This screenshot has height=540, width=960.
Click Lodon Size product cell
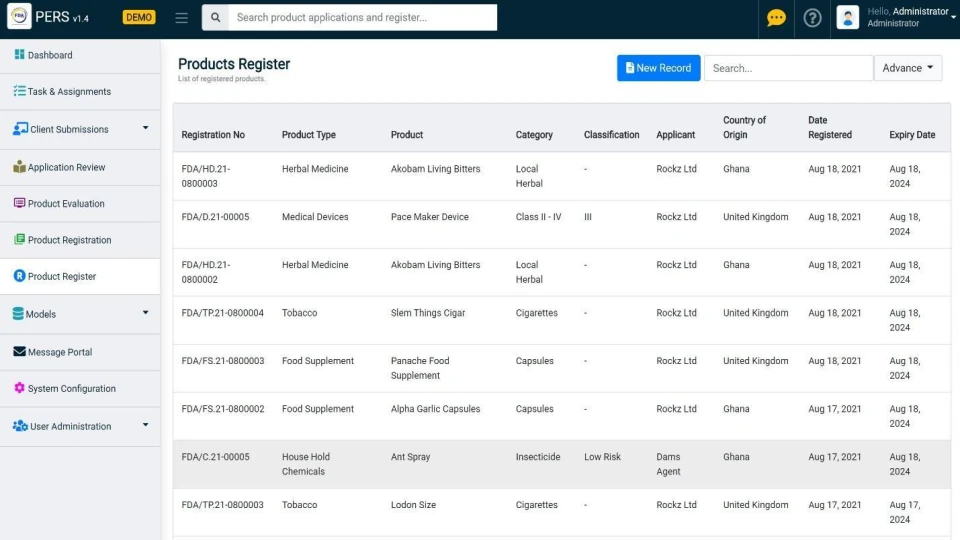(413, 505)
